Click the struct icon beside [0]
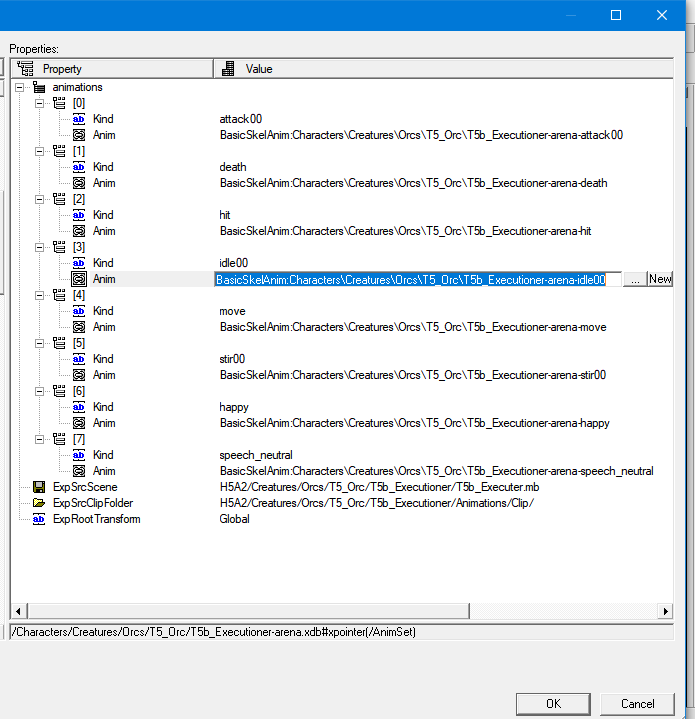 [x=59, y=103]
